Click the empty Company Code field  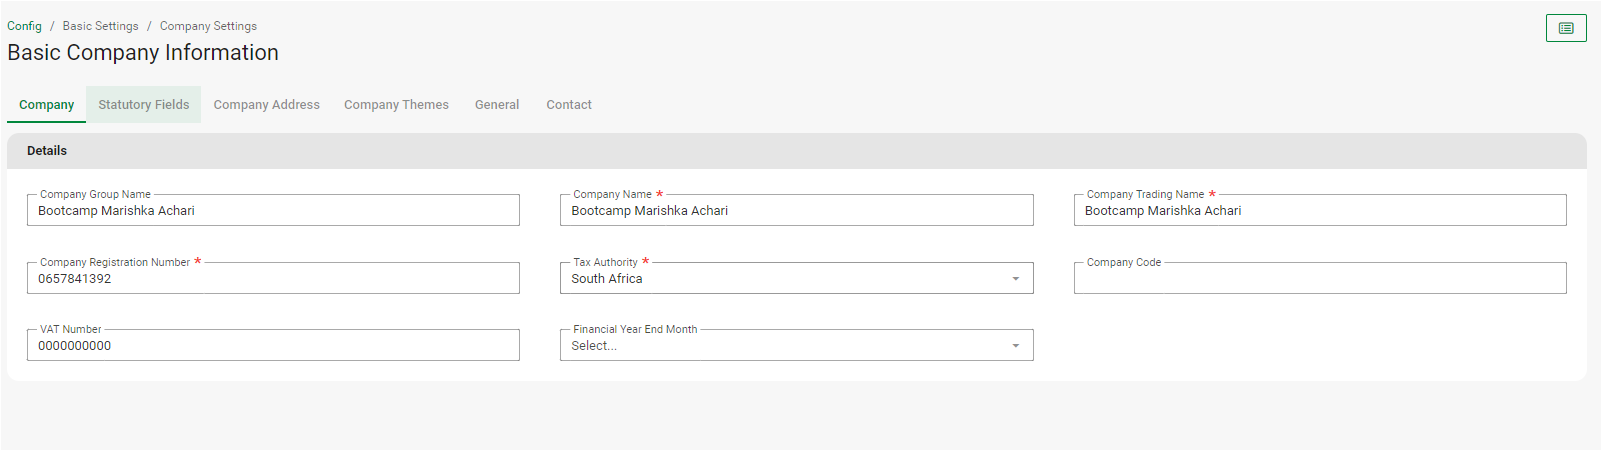click(x=1319, y=279)
